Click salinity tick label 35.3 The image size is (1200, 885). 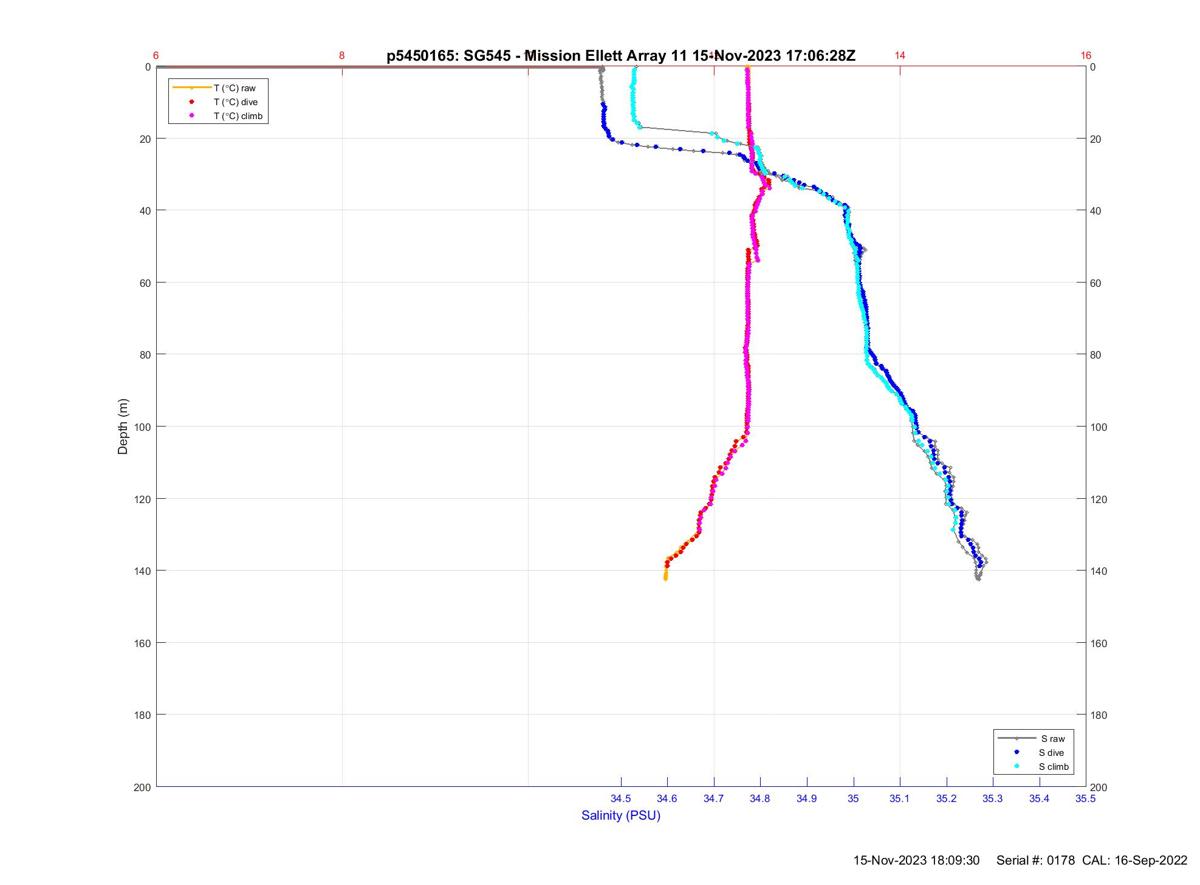(992, 798)
